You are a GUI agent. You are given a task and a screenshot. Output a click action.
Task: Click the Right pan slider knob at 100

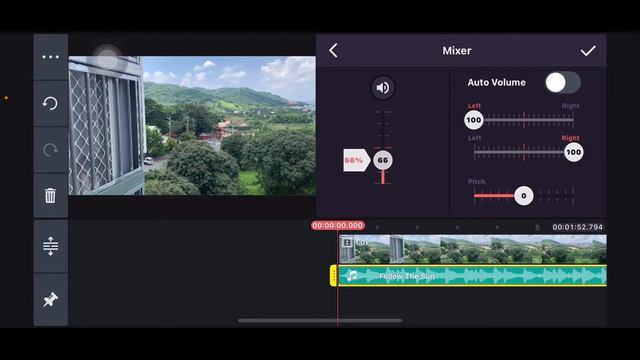(x=573, y=152)
